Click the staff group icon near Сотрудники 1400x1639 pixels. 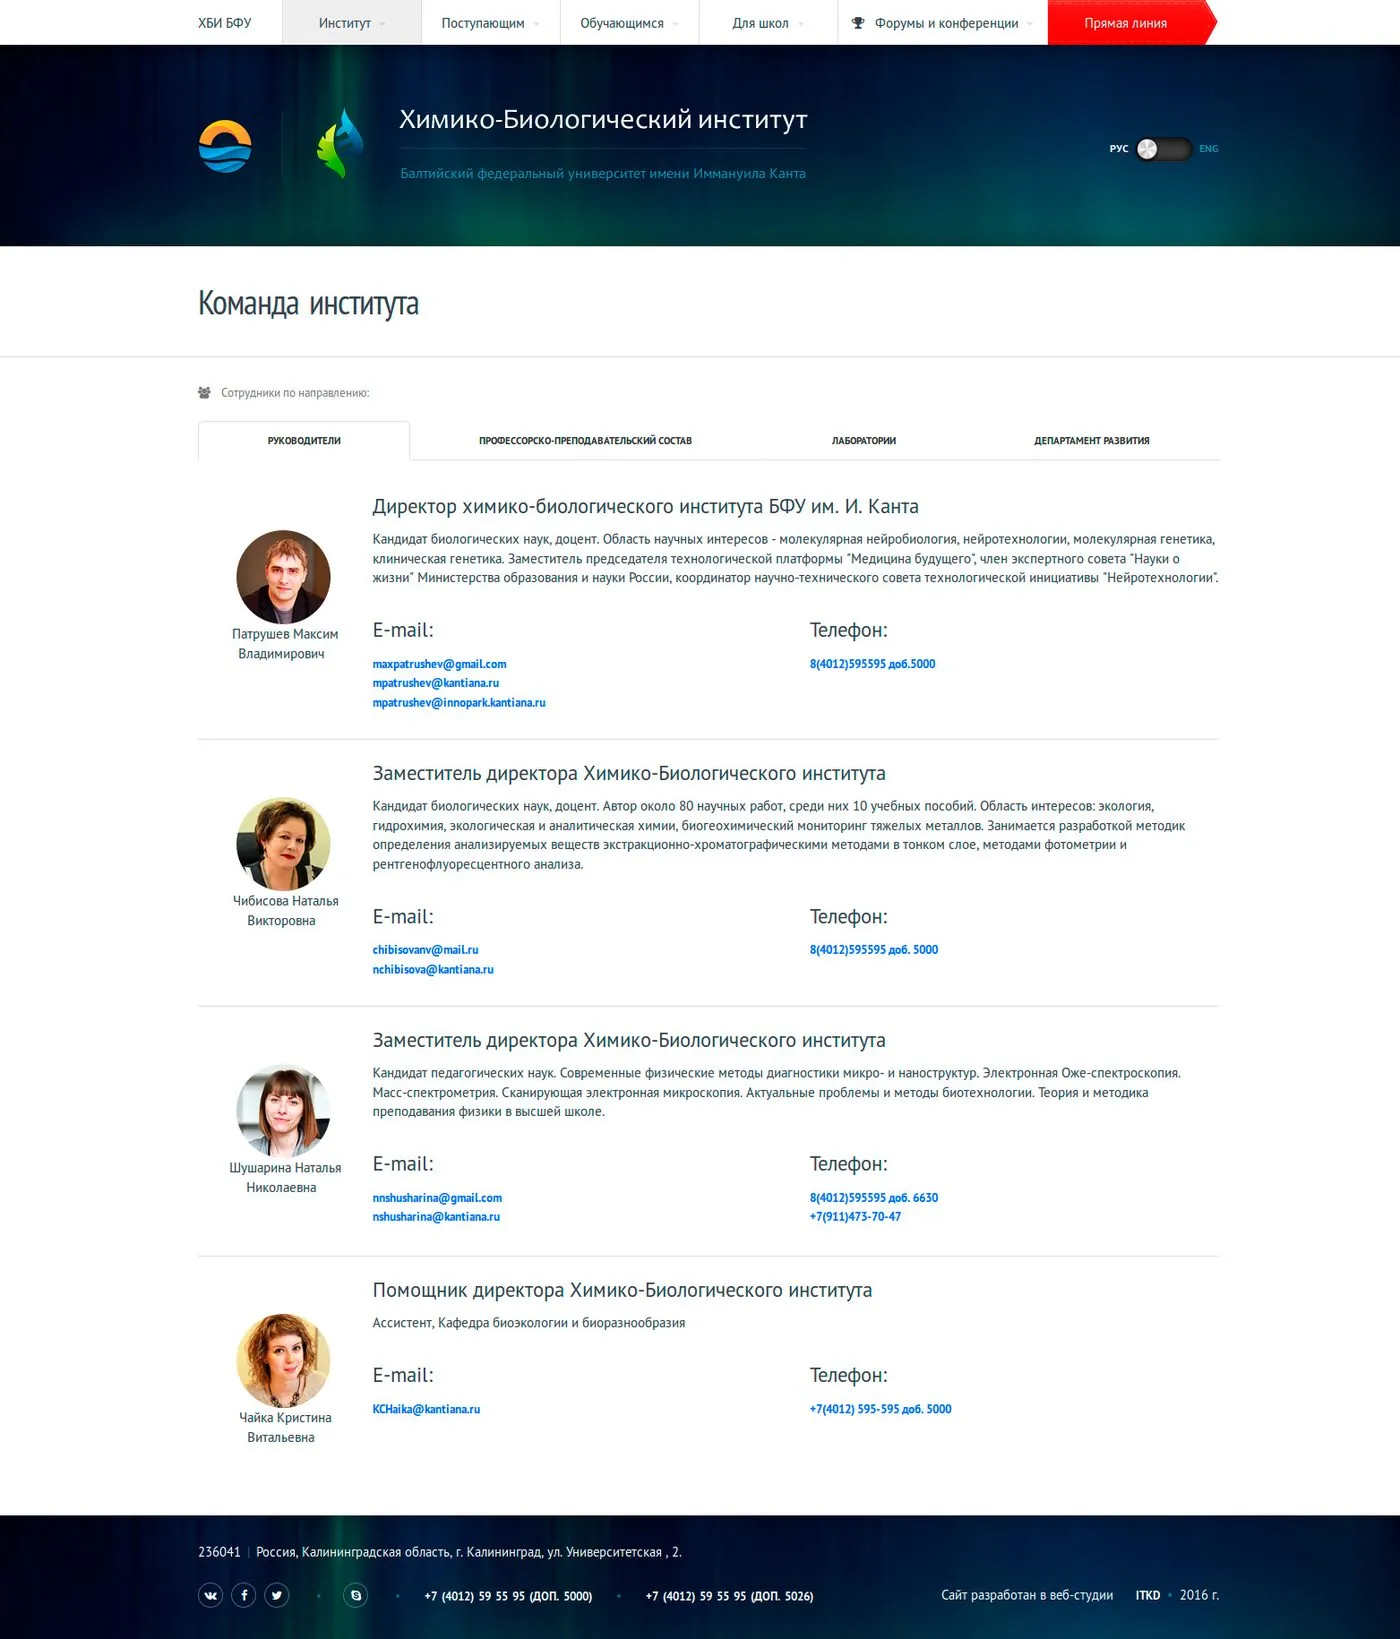tap(204, 393)
